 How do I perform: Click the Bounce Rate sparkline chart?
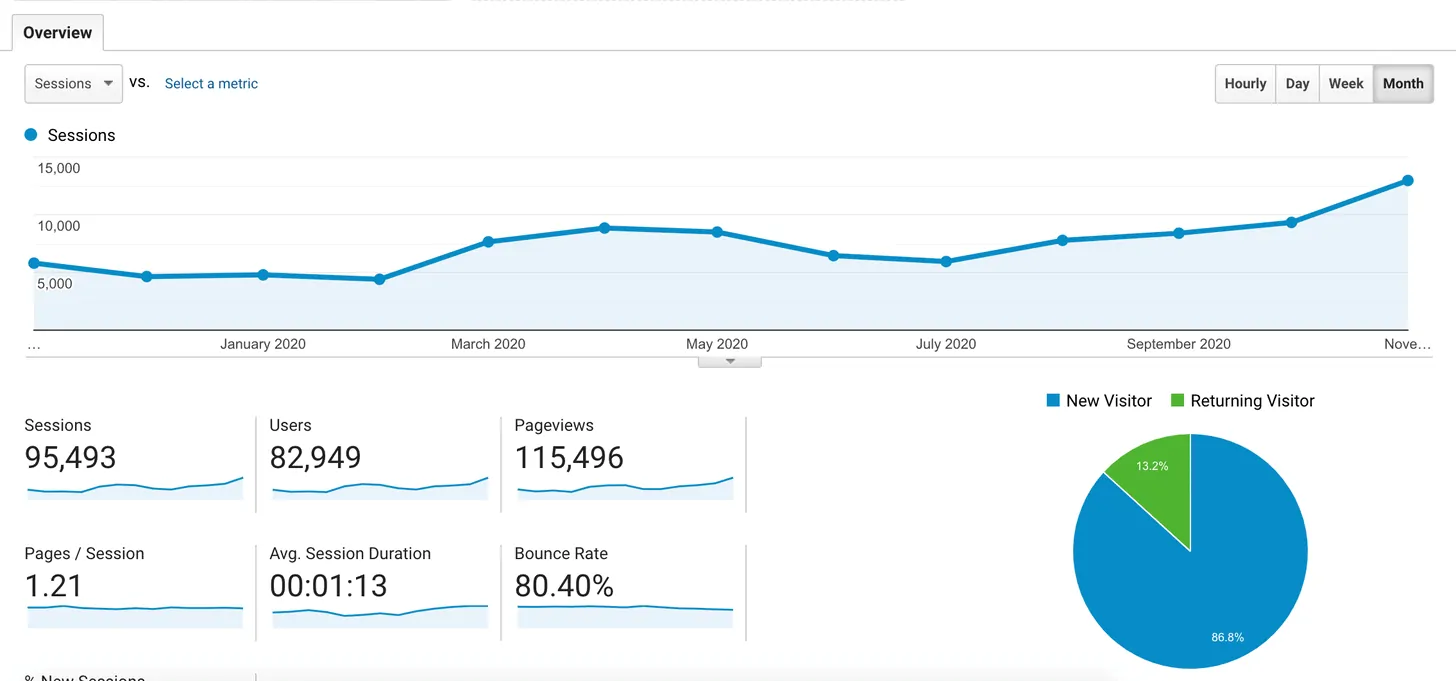tap(625, 616)
